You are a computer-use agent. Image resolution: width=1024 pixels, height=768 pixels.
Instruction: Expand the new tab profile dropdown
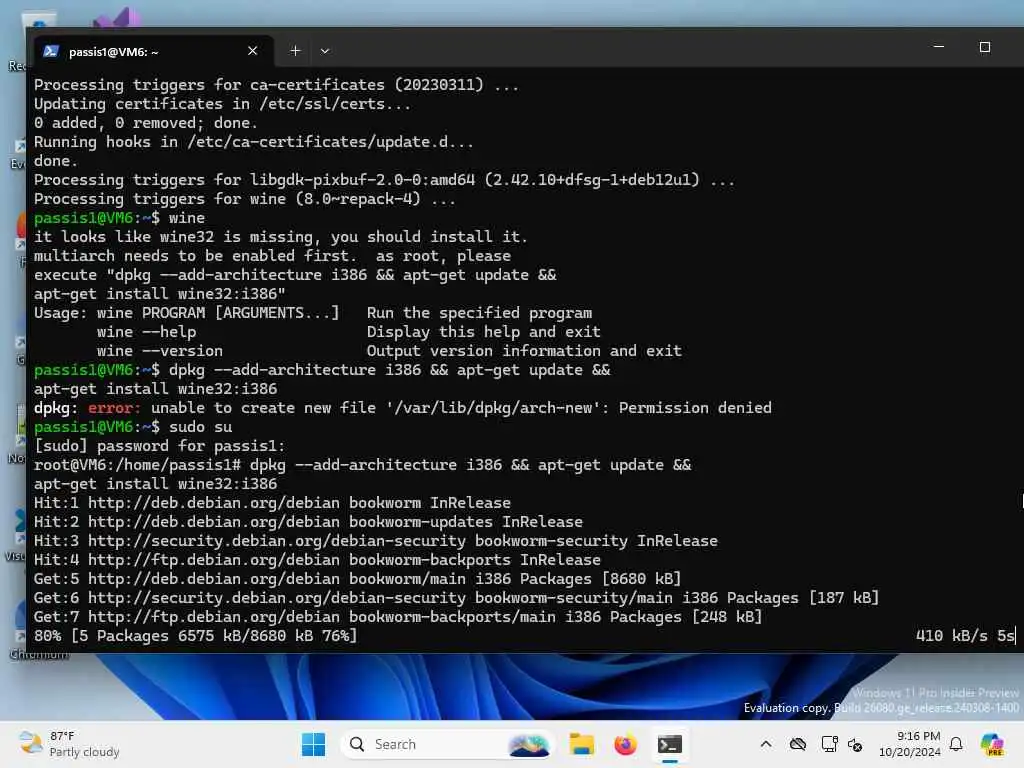click(x=325, y=51)
